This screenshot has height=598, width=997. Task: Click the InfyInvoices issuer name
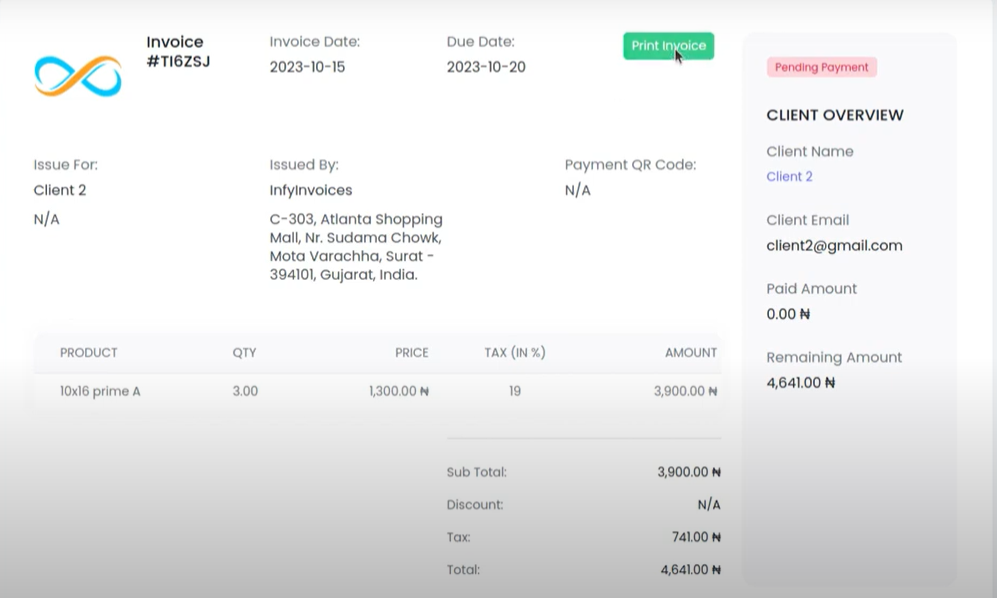coord(310,190)
